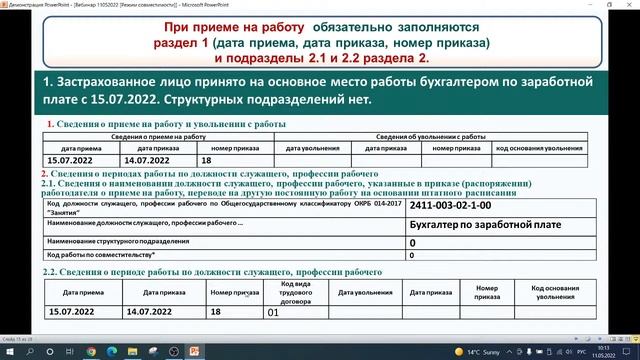This screenshot has width=640, height=360.
Task: Open File Explorer from taskbar
Action: coord(132,351)
